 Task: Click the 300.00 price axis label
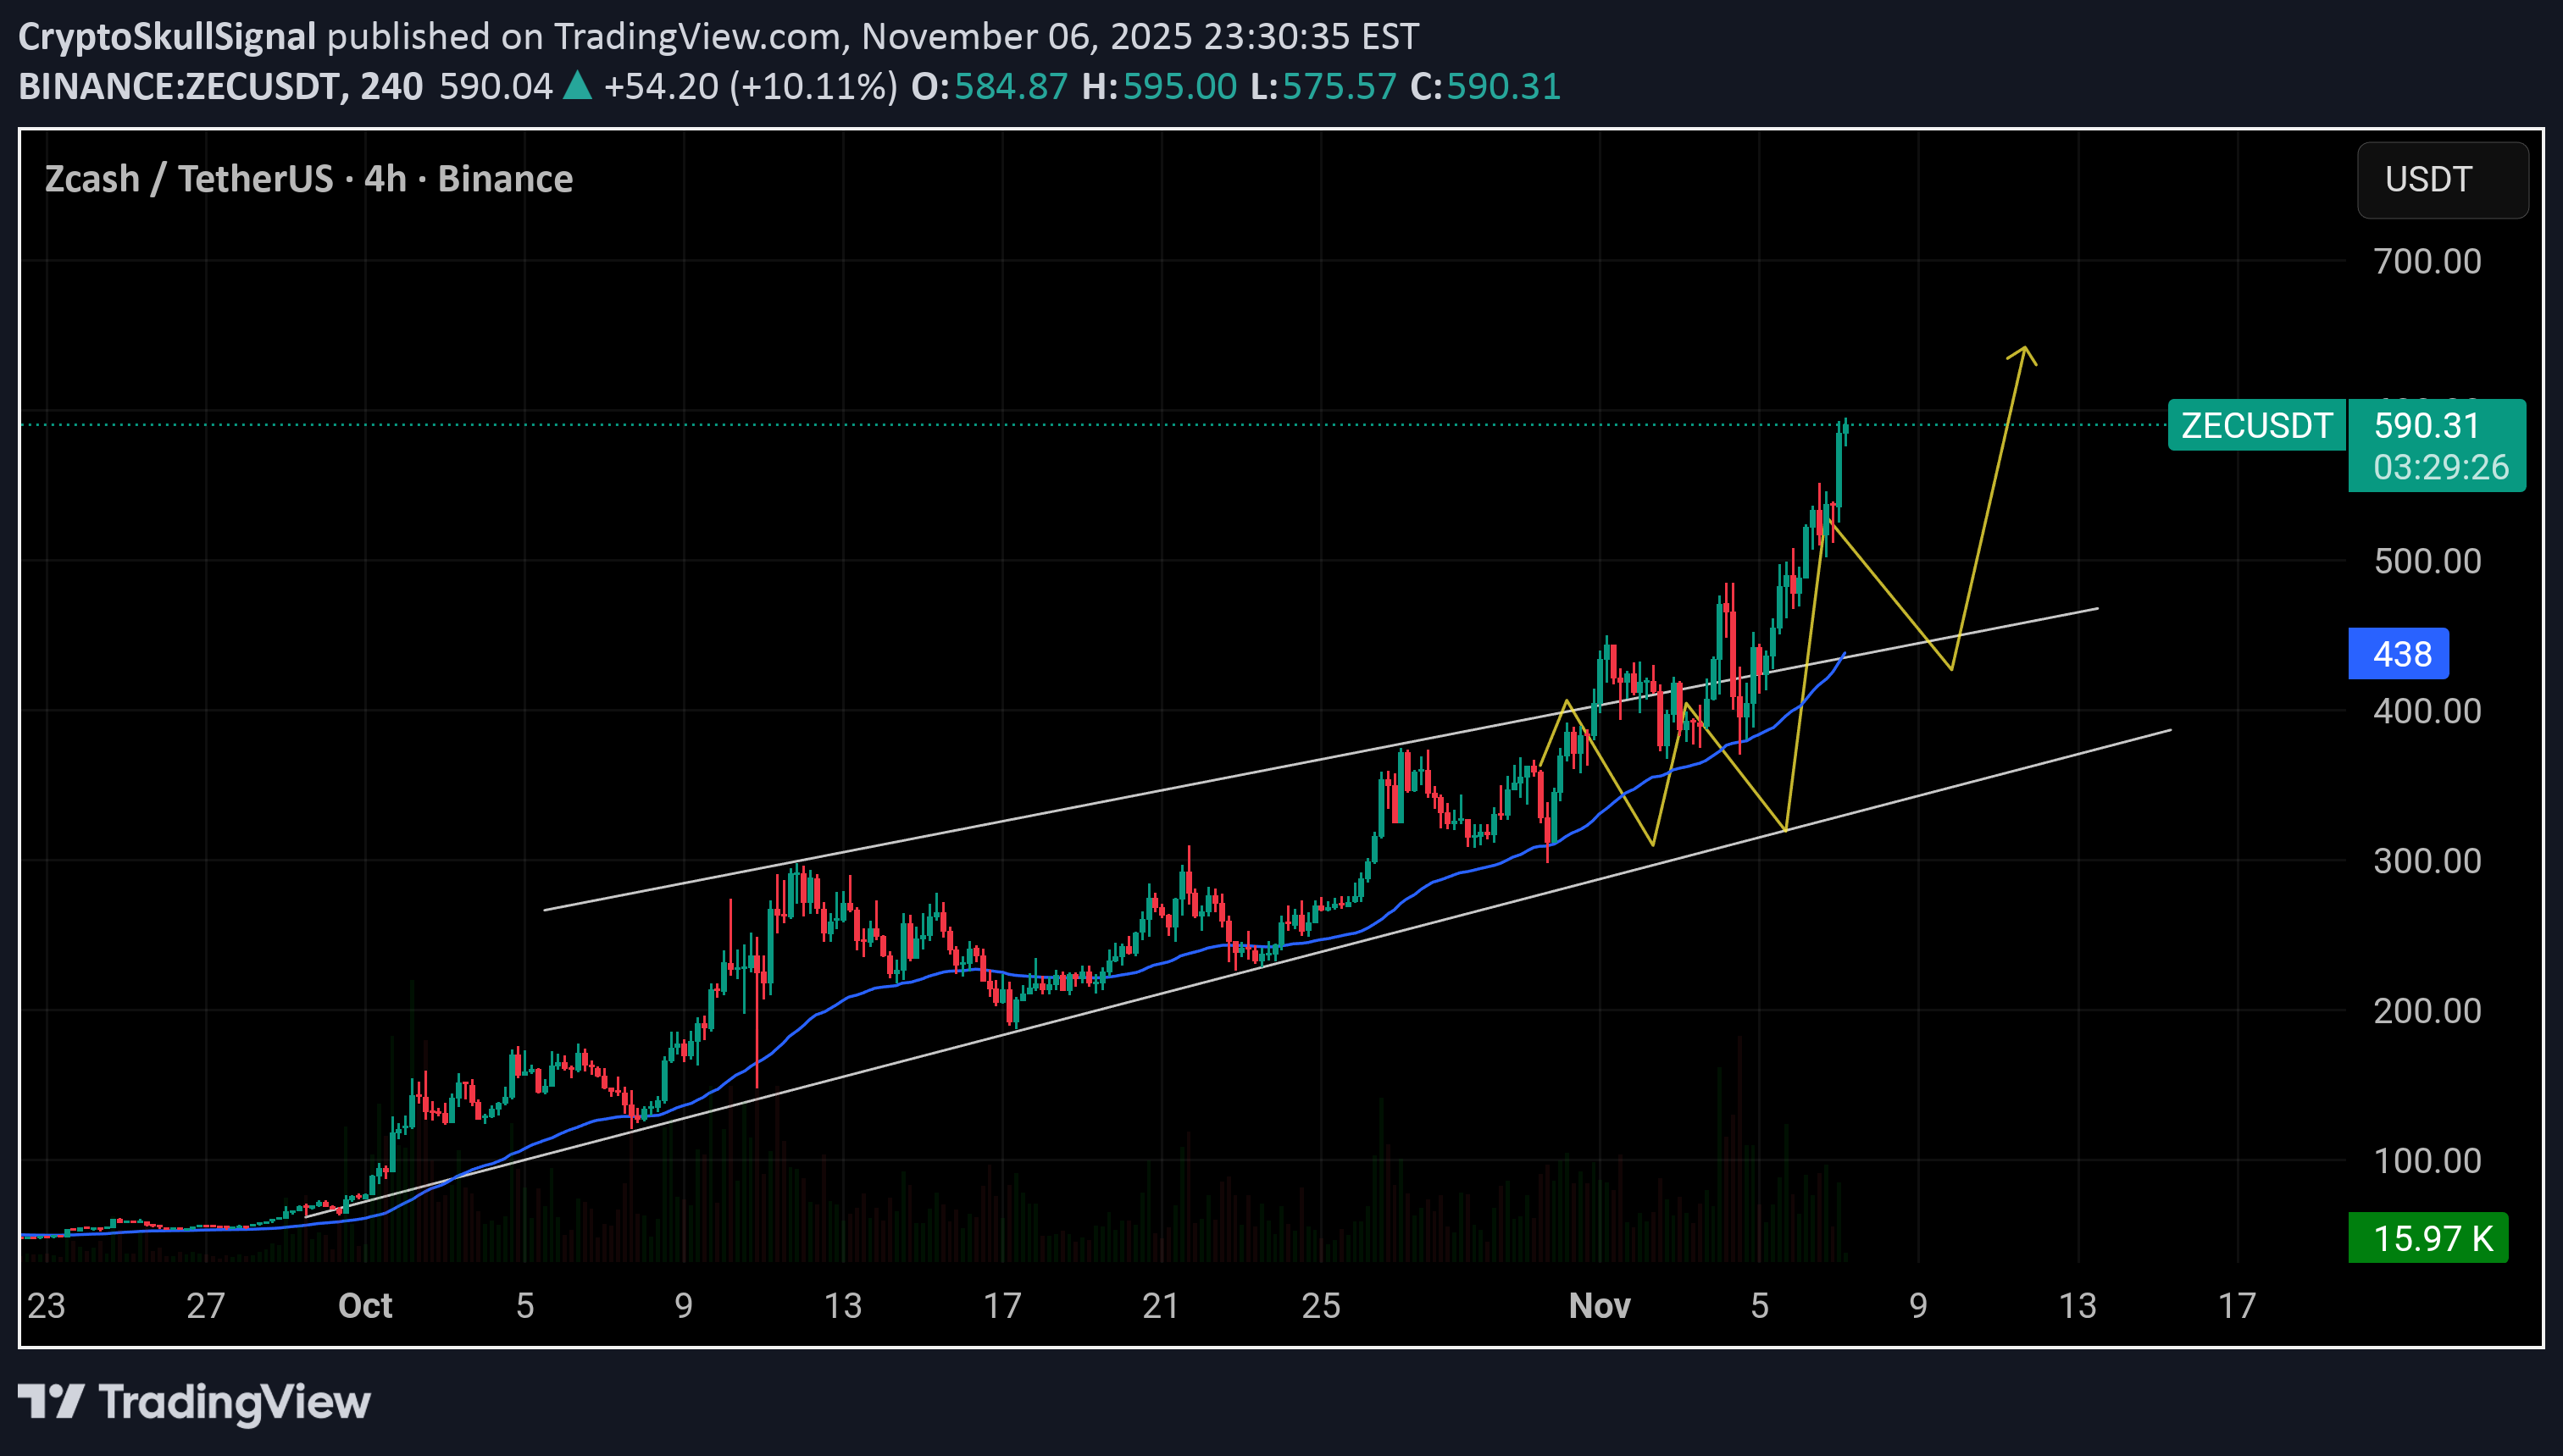click(x=2426, y=861)
